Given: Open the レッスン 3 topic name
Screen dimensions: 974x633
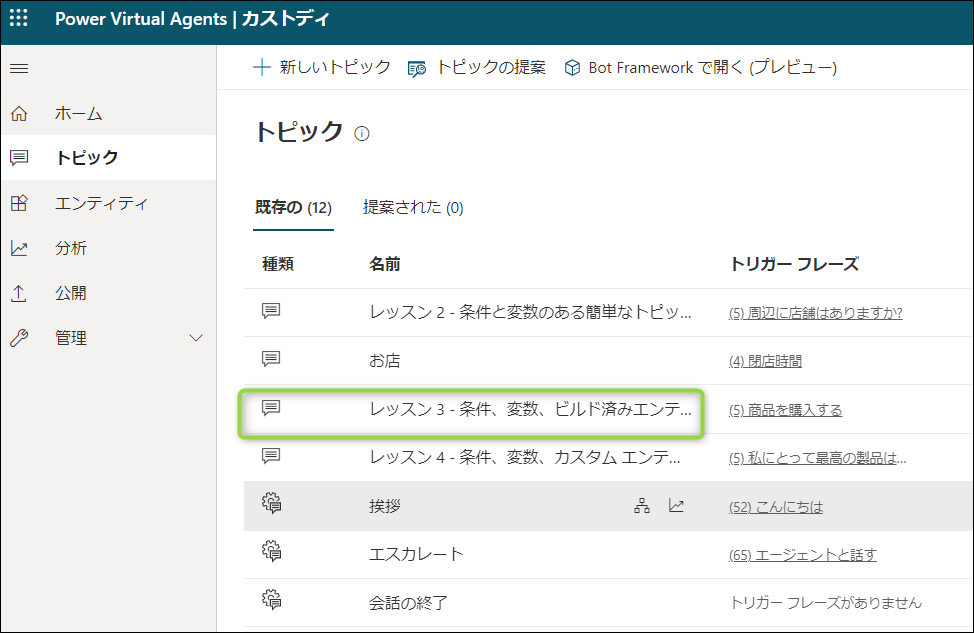Looking at the screenshot, I should point(530,409).
